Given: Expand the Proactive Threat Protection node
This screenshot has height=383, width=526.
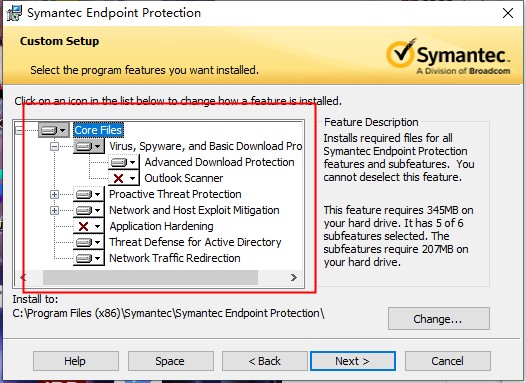Looking at the screenshot, I should (x=54, y=194).
